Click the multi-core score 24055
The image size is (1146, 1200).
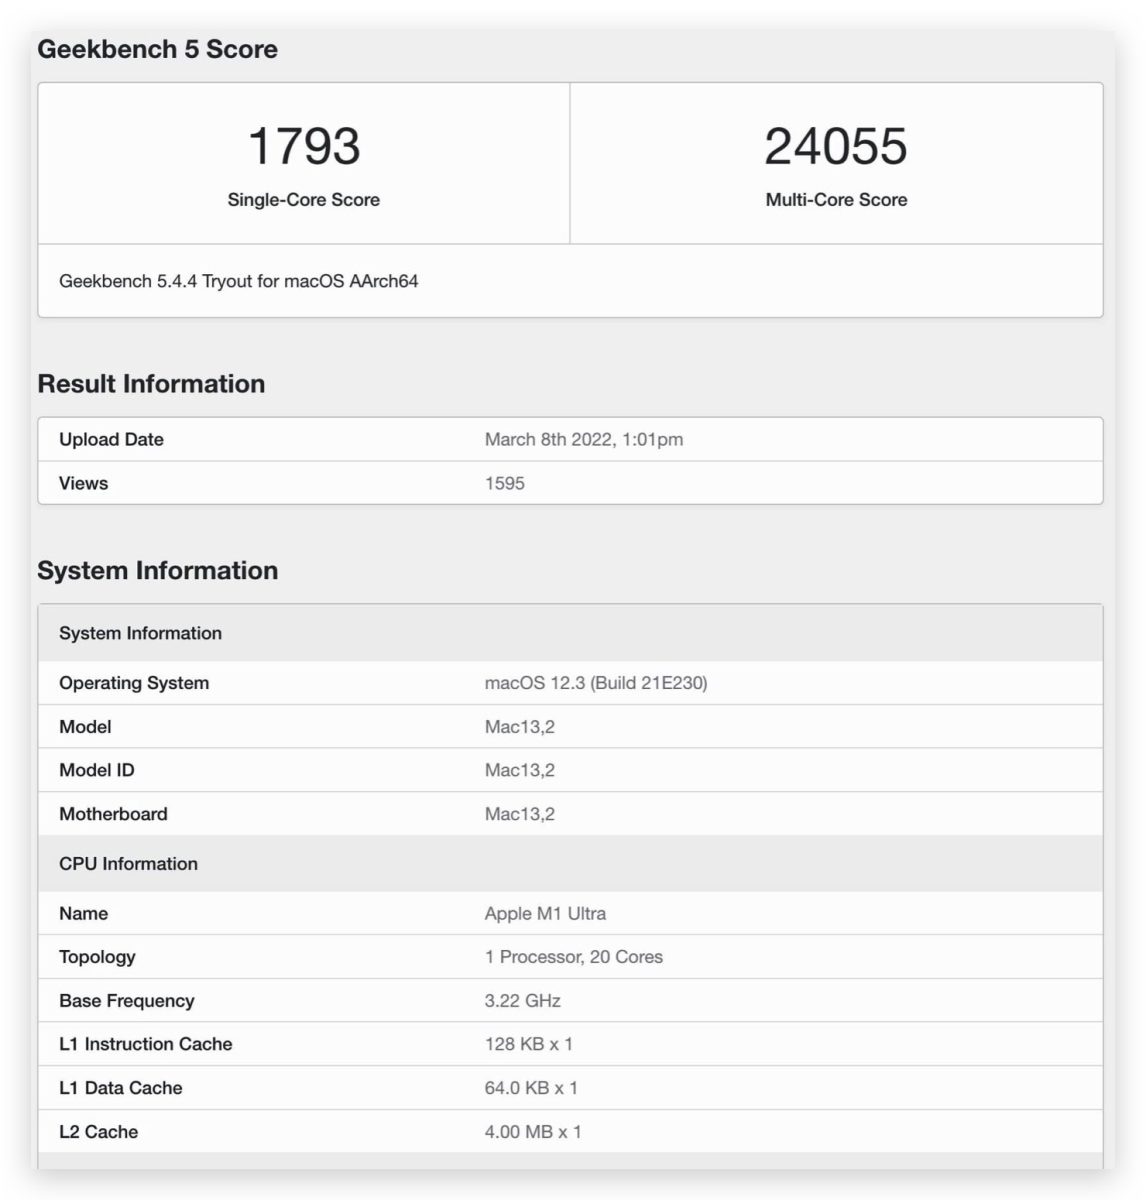836,146
